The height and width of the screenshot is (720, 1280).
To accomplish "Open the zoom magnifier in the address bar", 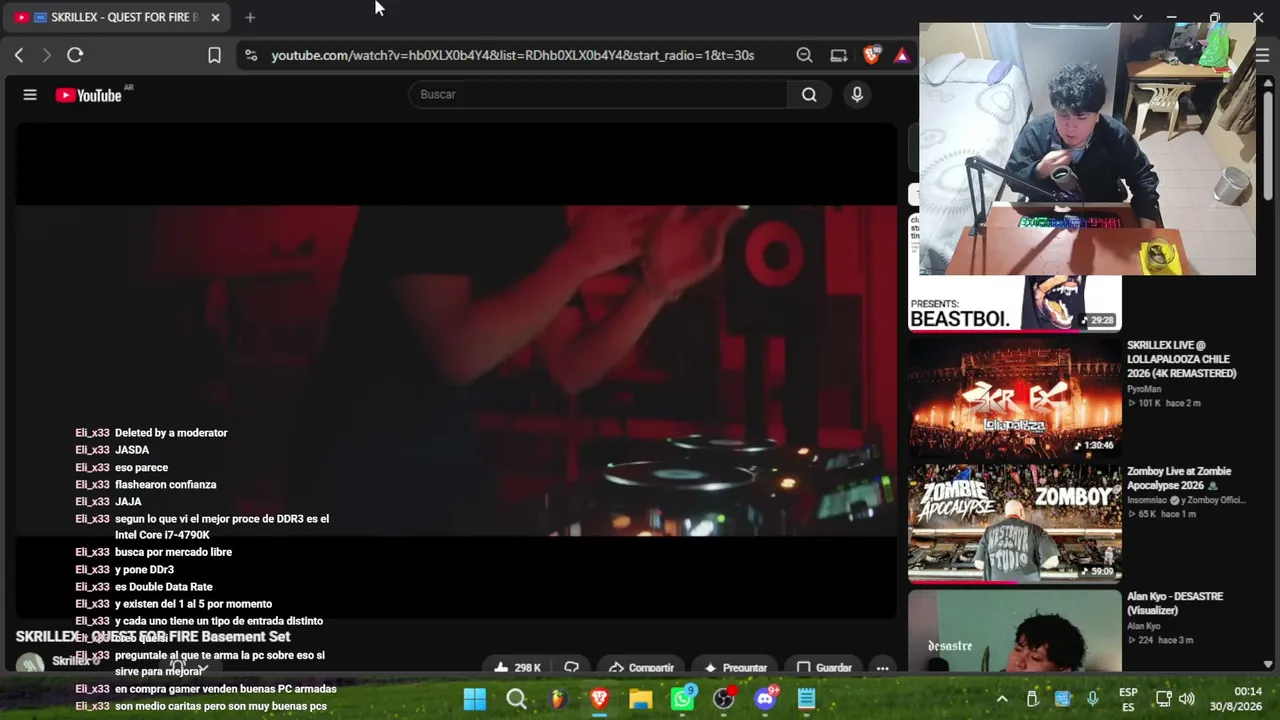I will click(x=804, y=55).
